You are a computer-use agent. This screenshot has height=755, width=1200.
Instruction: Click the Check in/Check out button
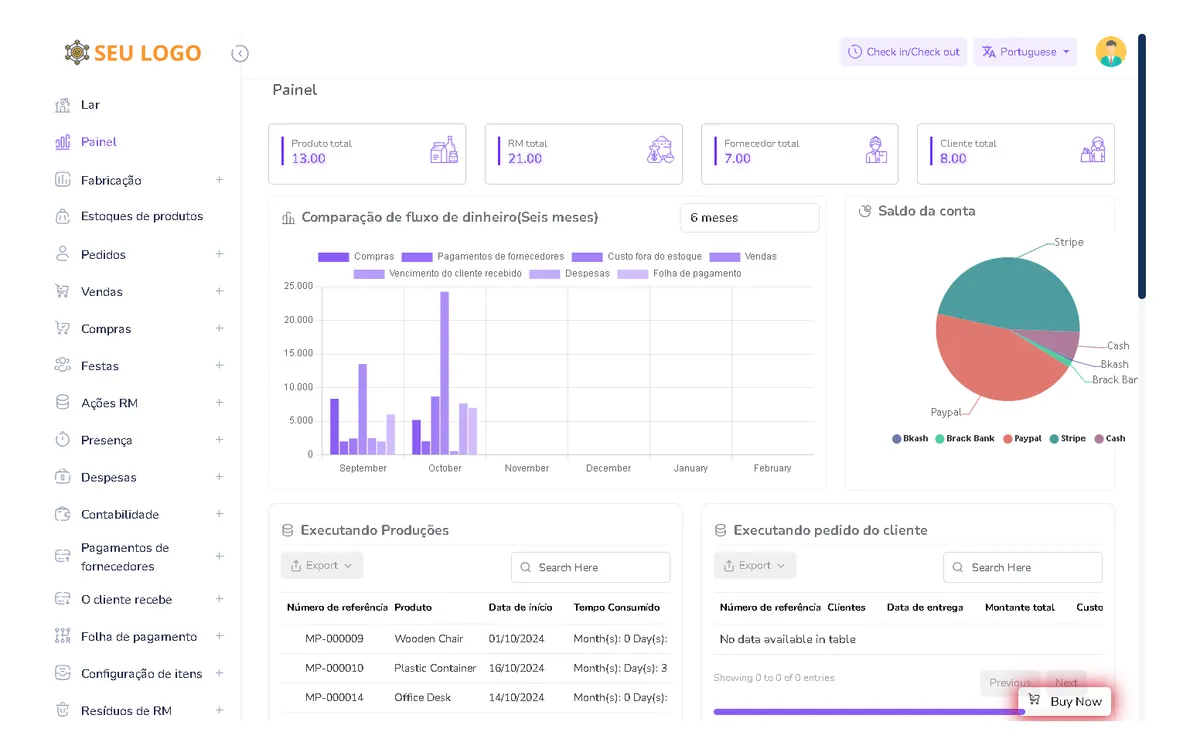coord(903,52)
